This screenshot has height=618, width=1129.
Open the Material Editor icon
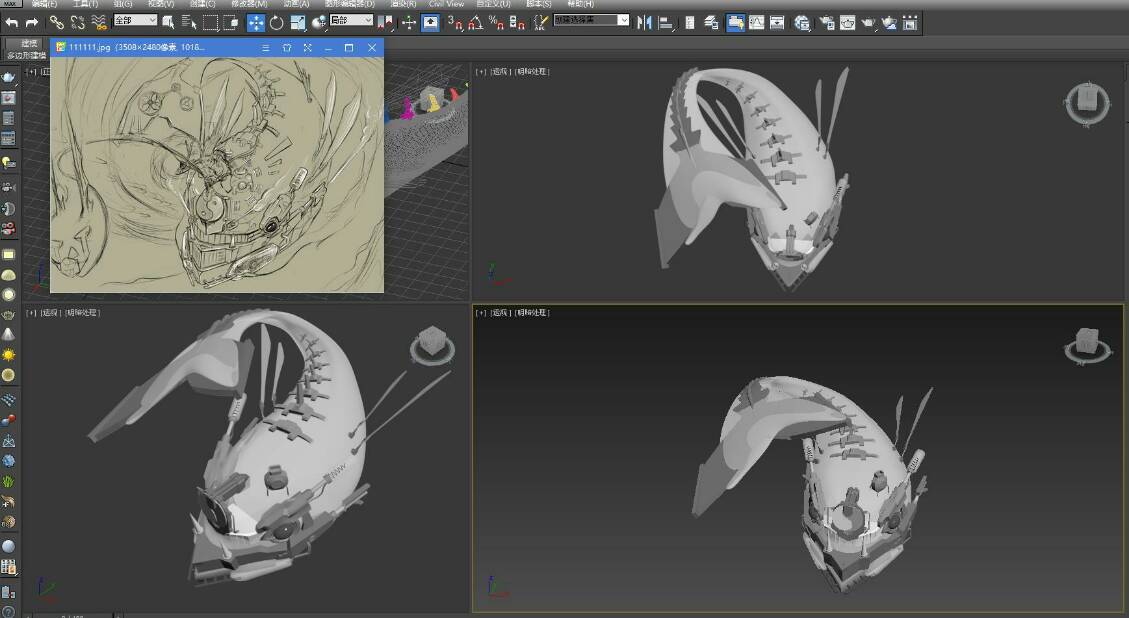[801, 22]
